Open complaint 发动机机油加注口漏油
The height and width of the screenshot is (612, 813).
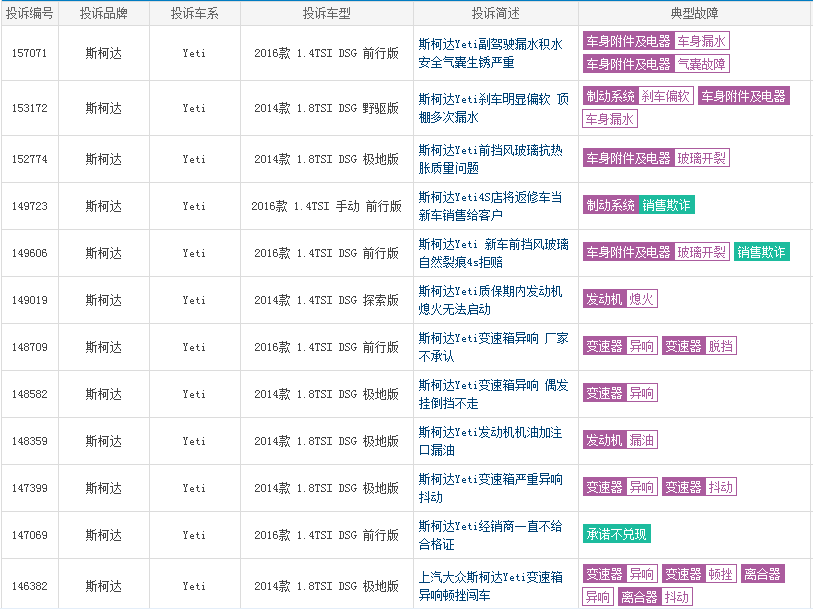click(490, 441)
